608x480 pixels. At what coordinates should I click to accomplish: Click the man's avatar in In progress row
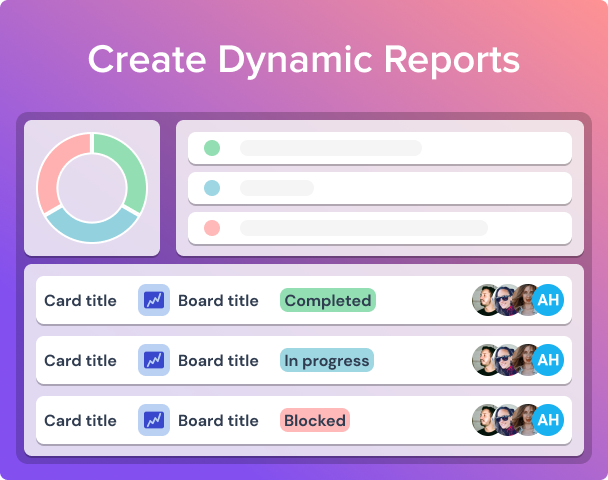coord(483,360)
